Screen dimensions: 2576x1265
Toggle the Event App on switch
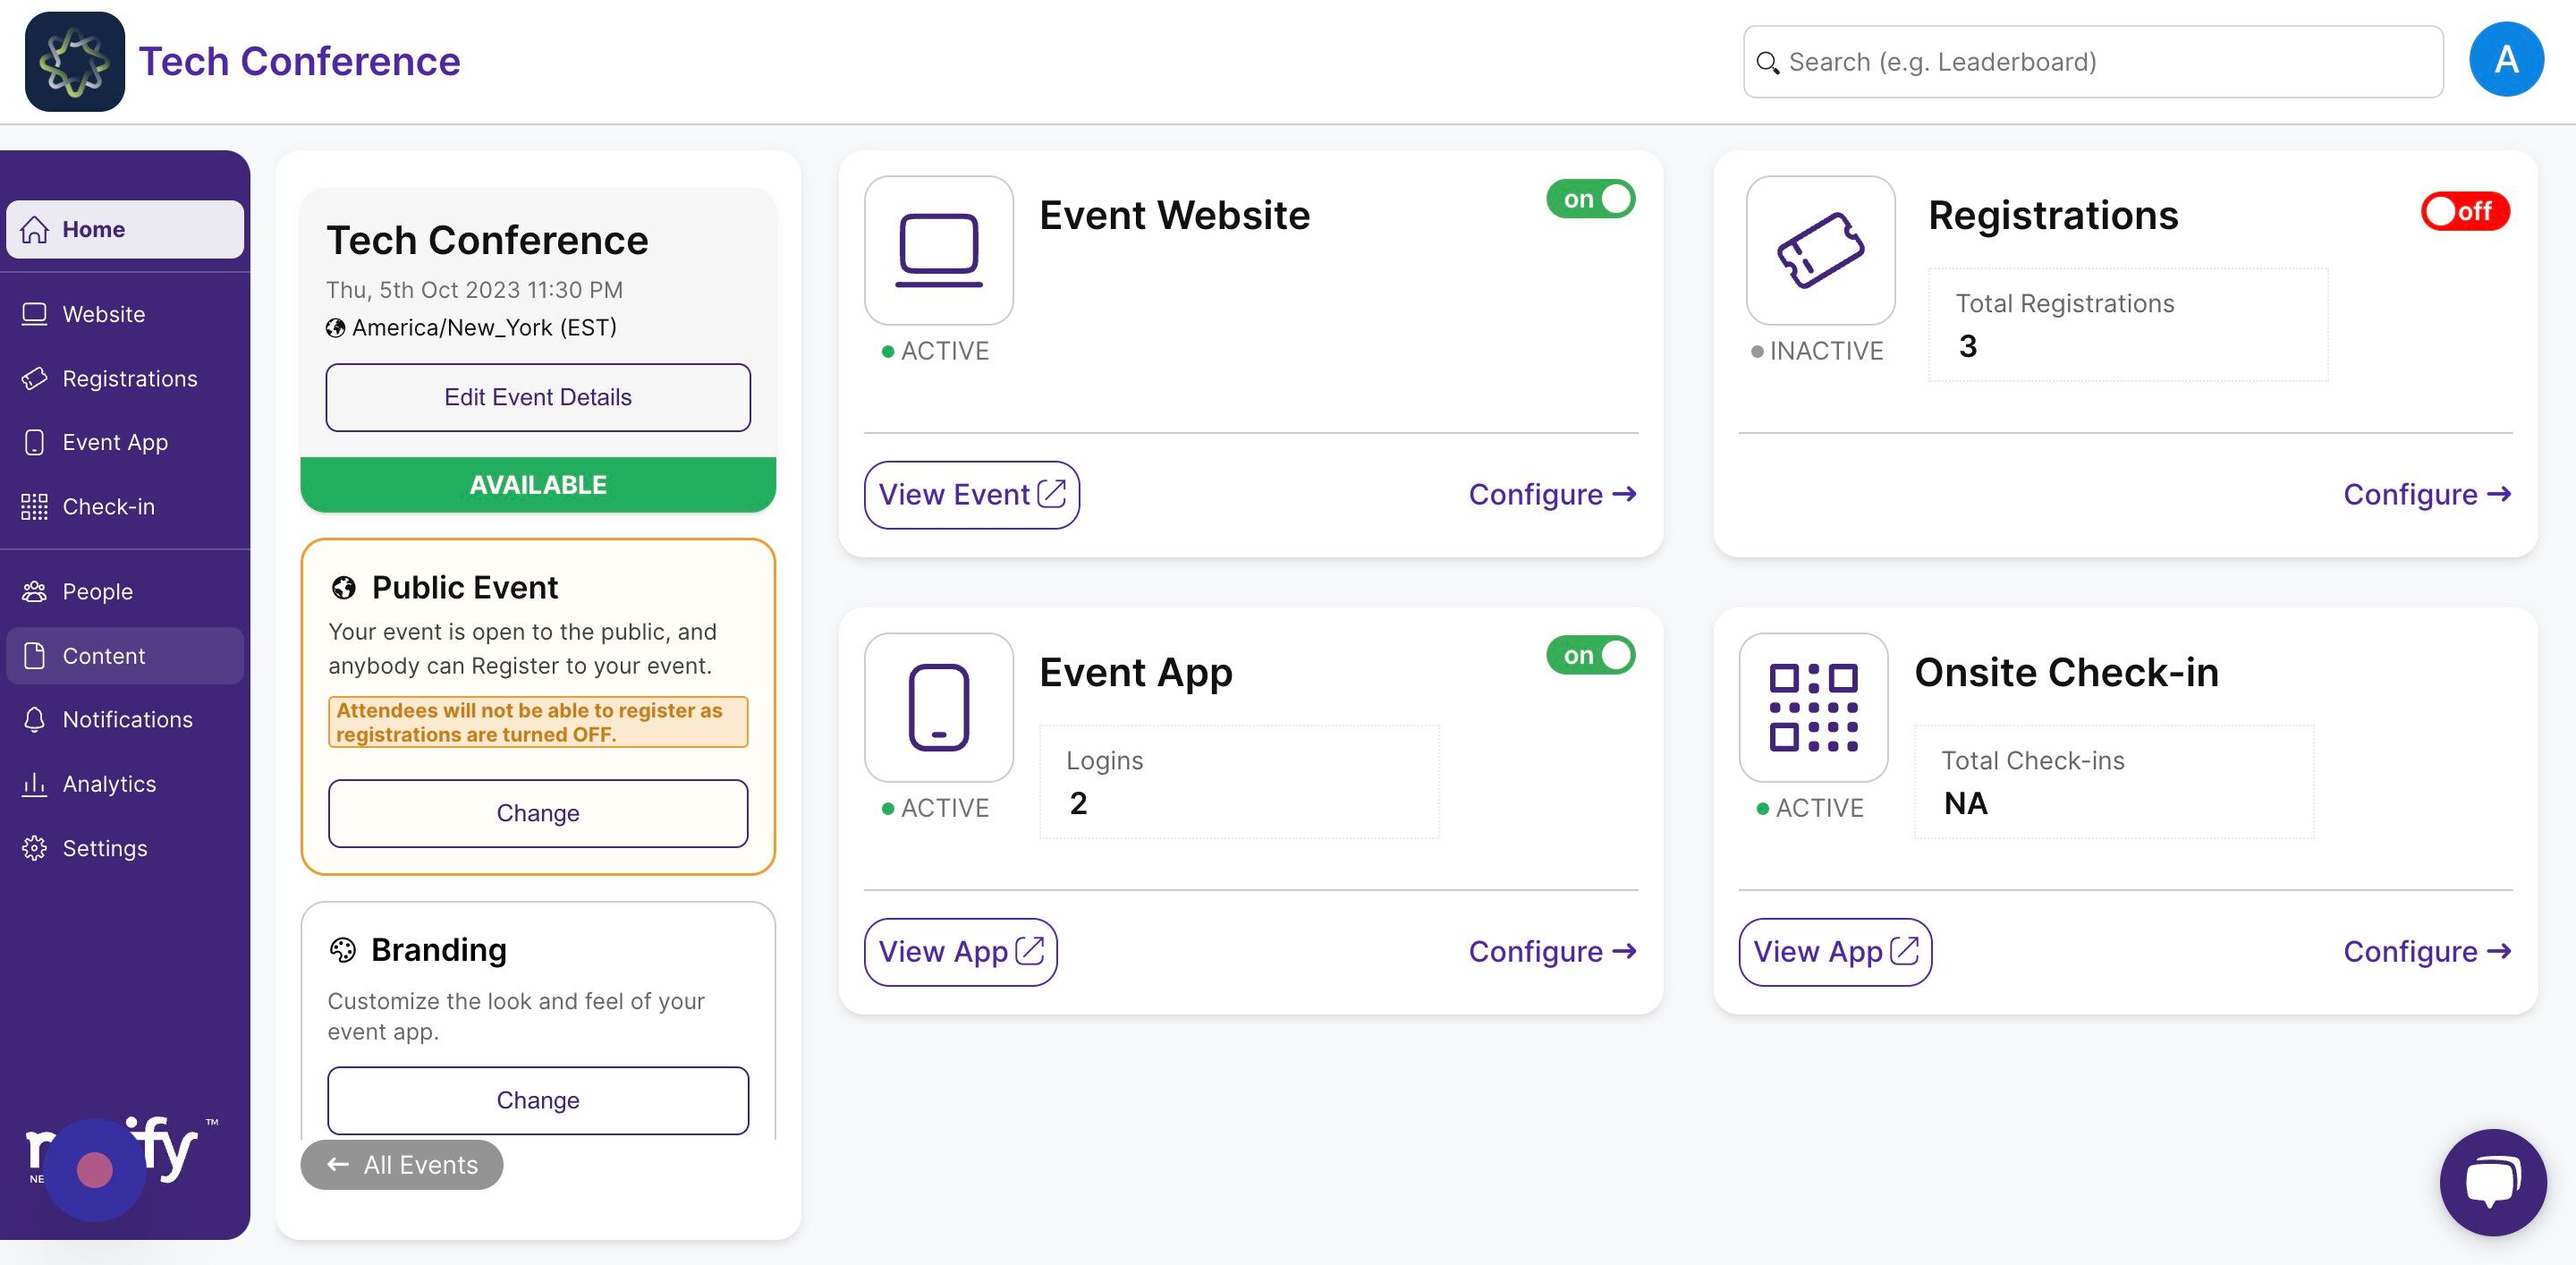tap(1590, 655)
